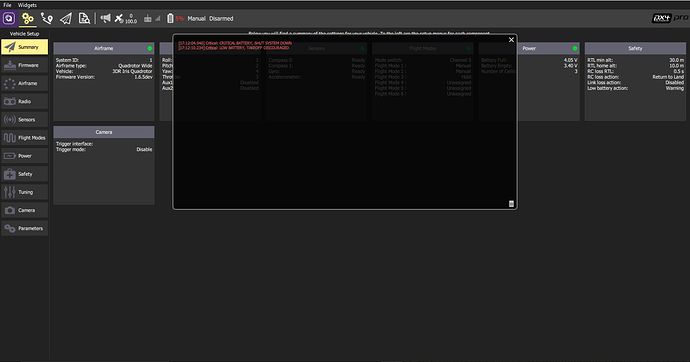Click the 30.0 m RTL min alt value
The height and width of the screenshot is (362, 690).
point(676,60)
